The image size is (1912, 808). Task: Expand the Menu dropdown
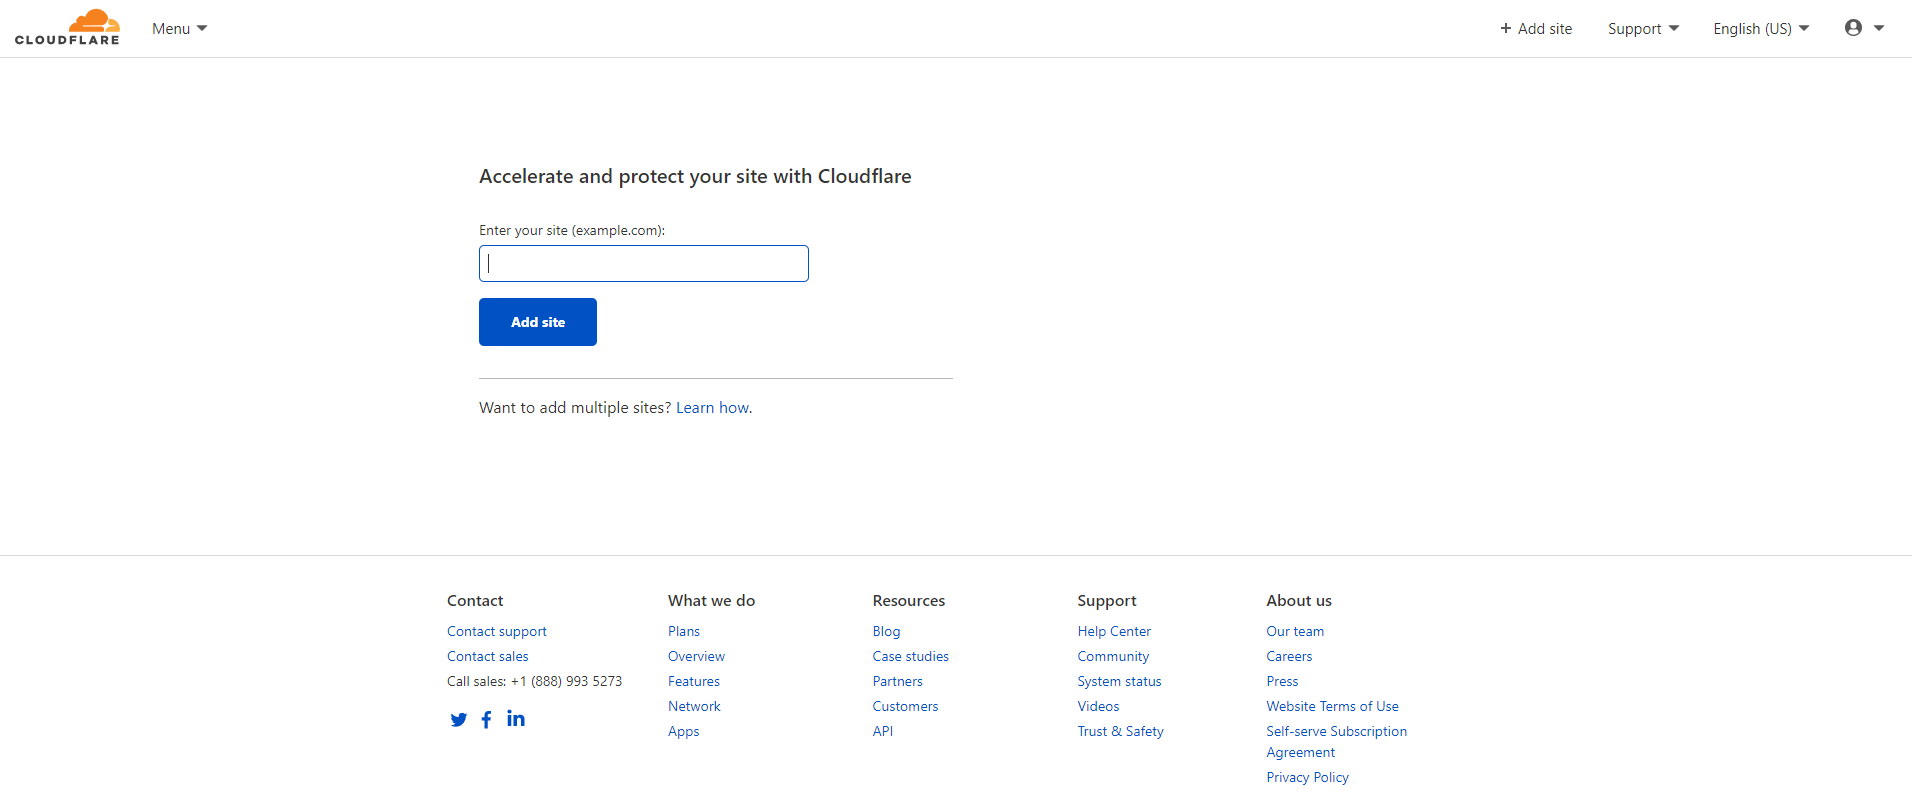click(180, 29)
